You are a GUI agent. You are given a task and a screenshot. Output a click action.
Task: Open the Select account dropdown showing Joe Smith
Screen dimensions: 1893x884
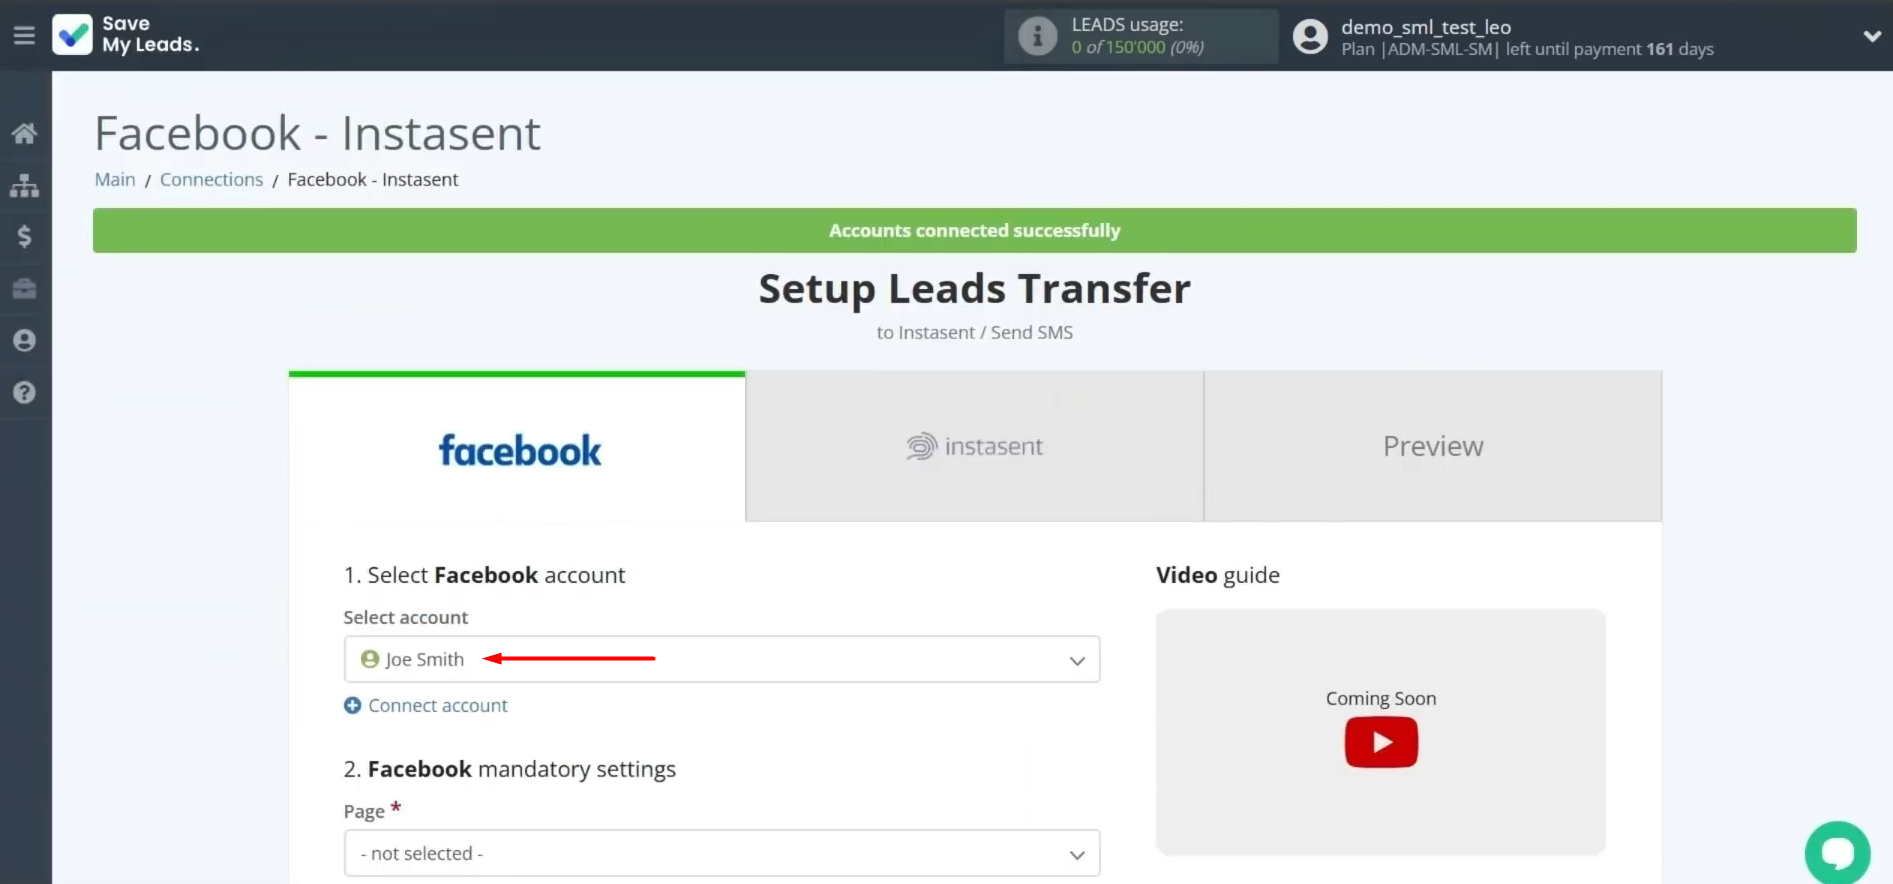point(722,659)
